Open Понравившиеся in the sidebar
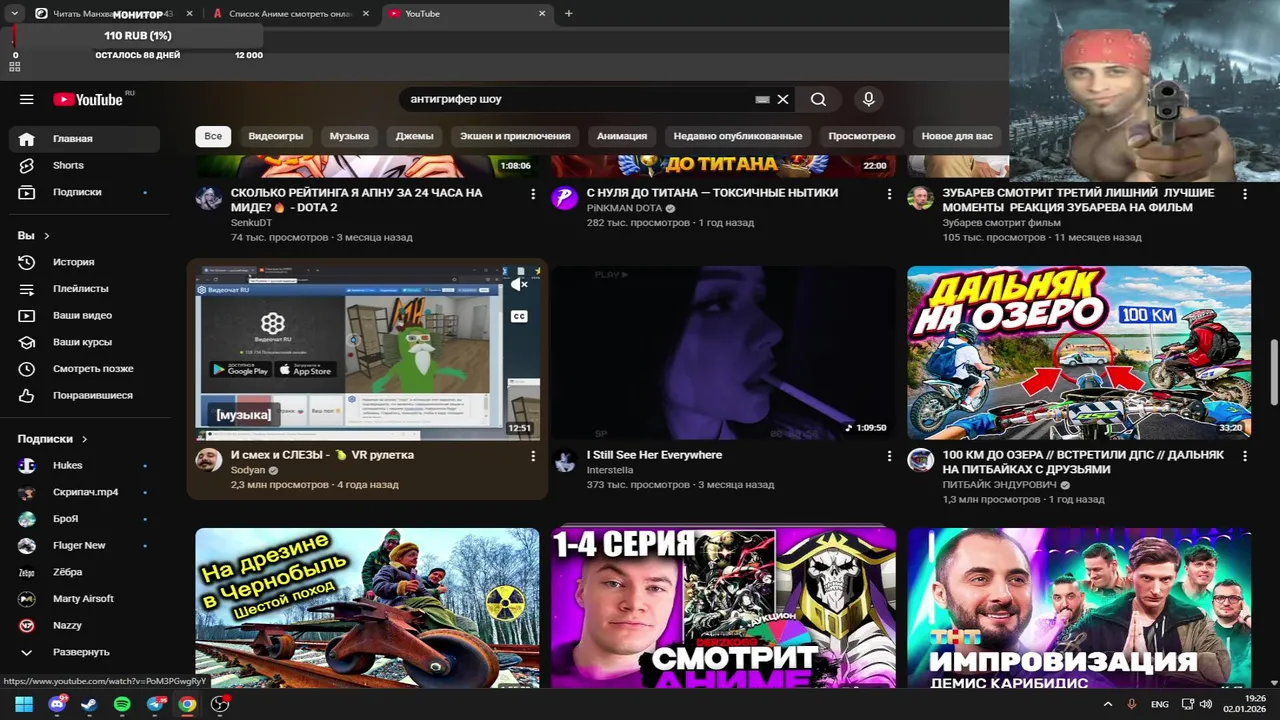1280x720 pixels. 85,395
